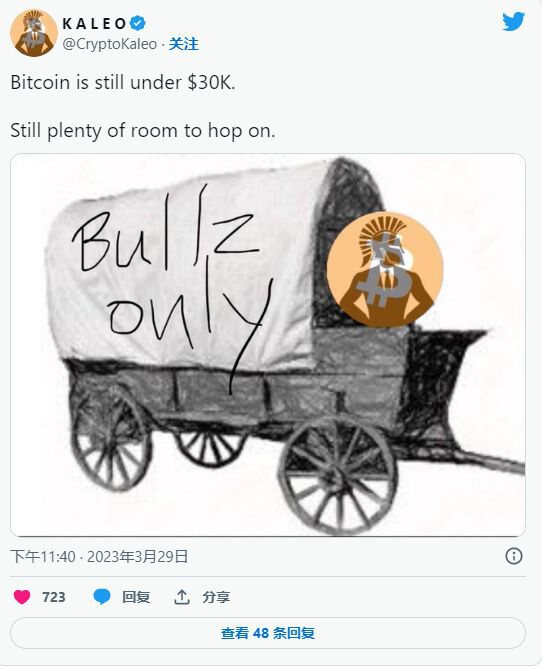Open the tweet info circle icon

pyautogui.click(x=514, y=556)
